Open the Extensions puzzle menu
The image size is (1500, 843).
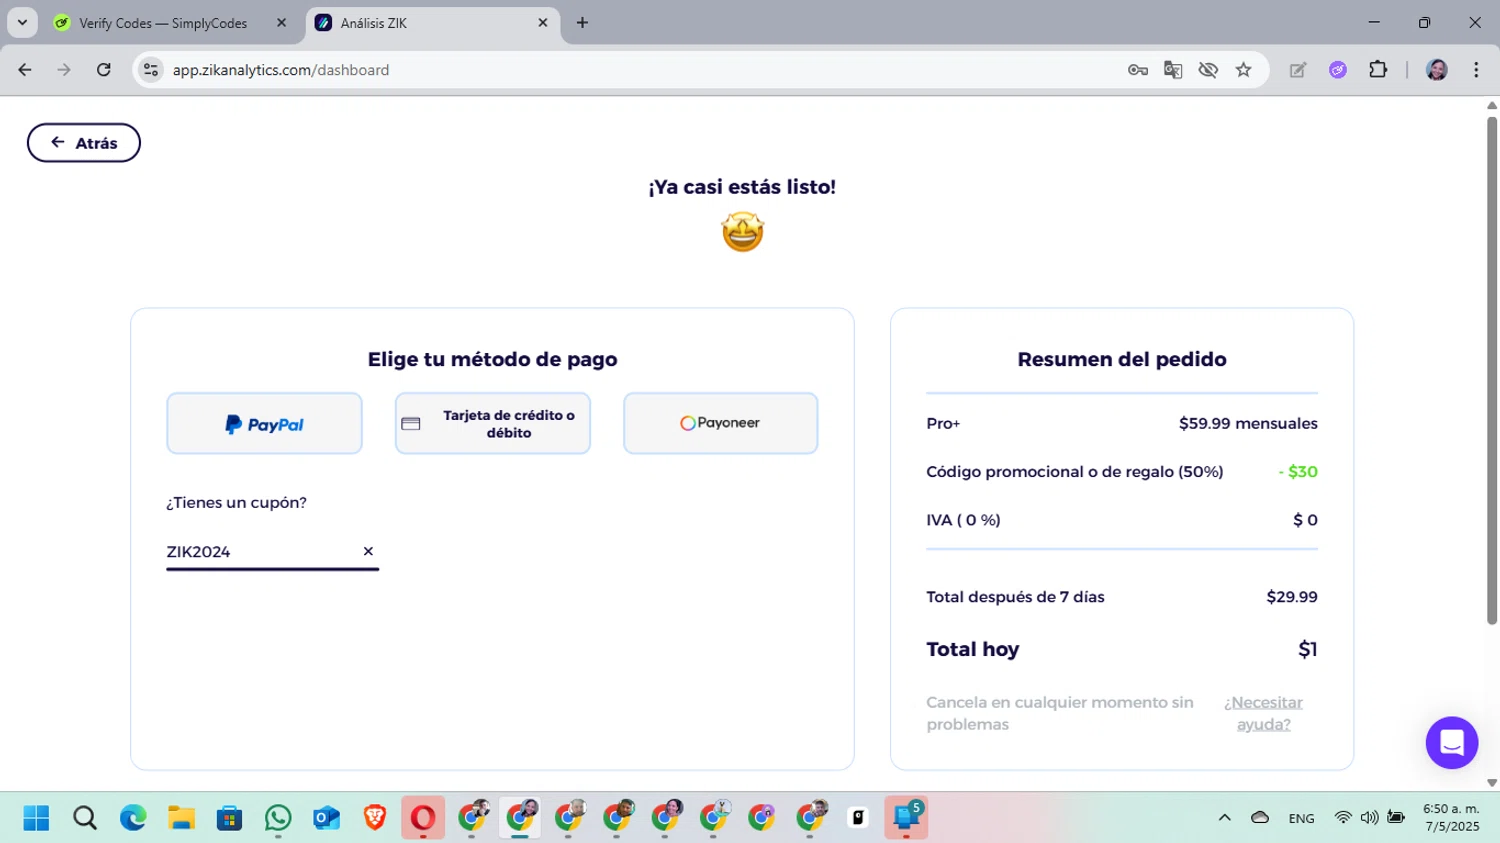(x=1378, y=70)
